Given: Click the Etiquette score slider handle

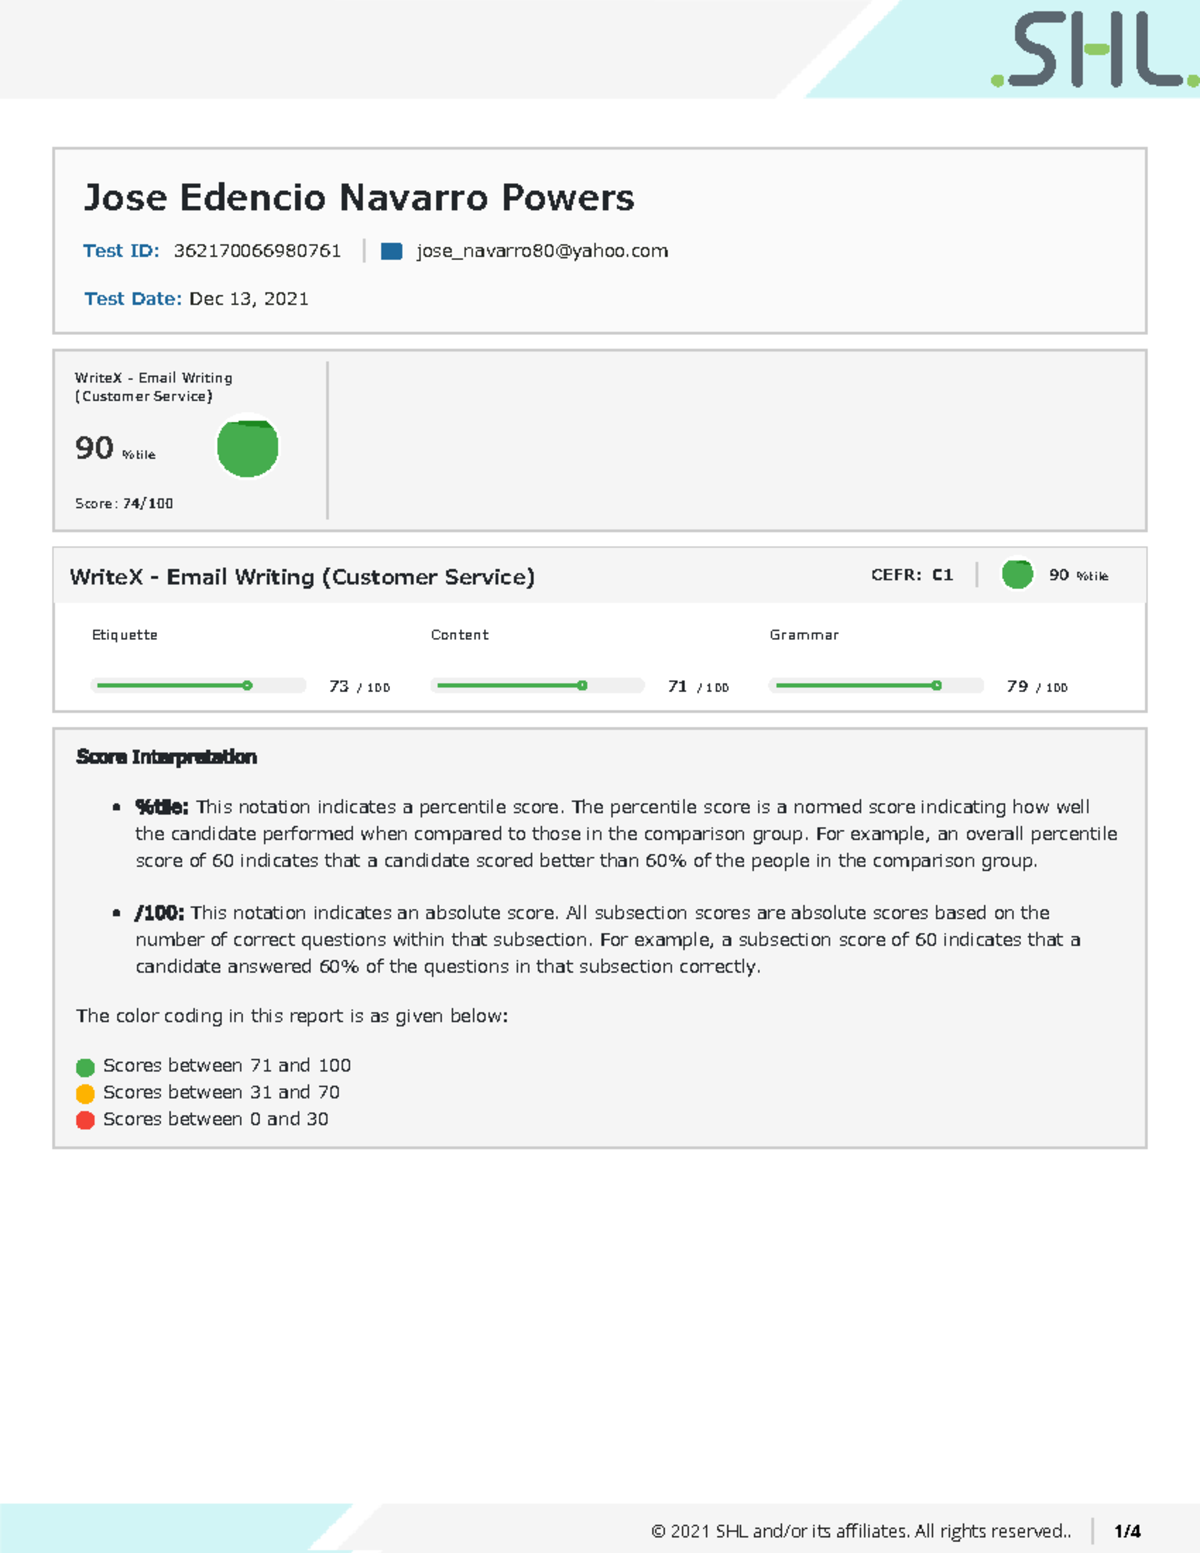Looking at the screenshot, I should tap(247, 686).
